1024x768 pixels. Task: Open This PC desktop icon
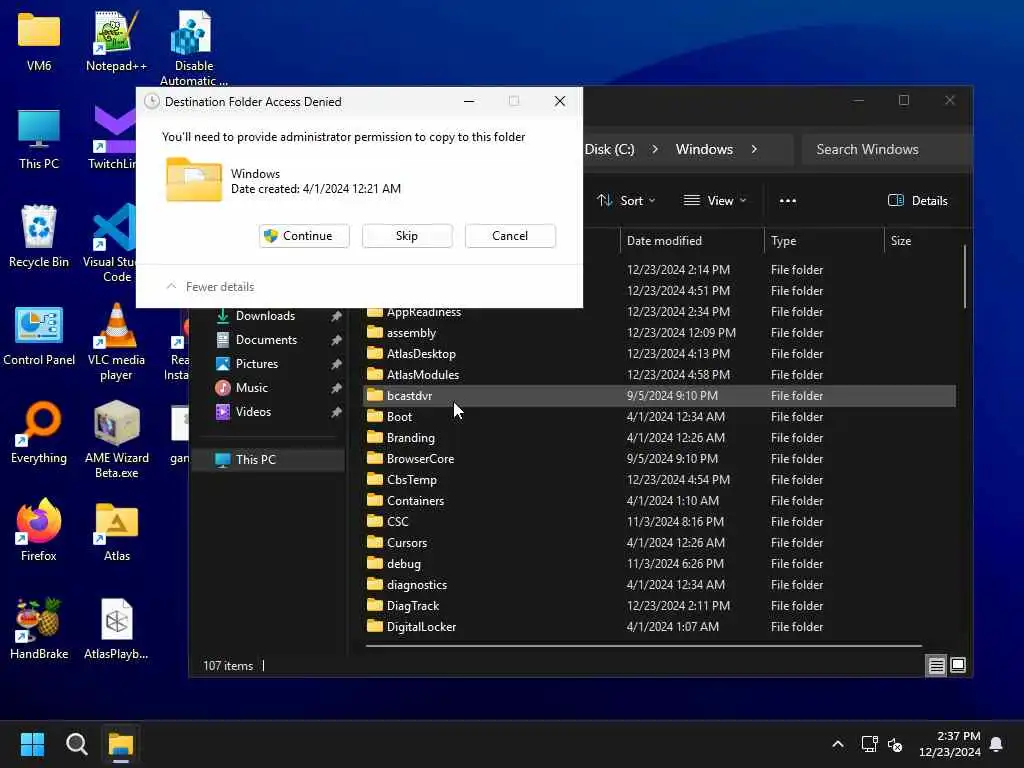pos(39,139)
